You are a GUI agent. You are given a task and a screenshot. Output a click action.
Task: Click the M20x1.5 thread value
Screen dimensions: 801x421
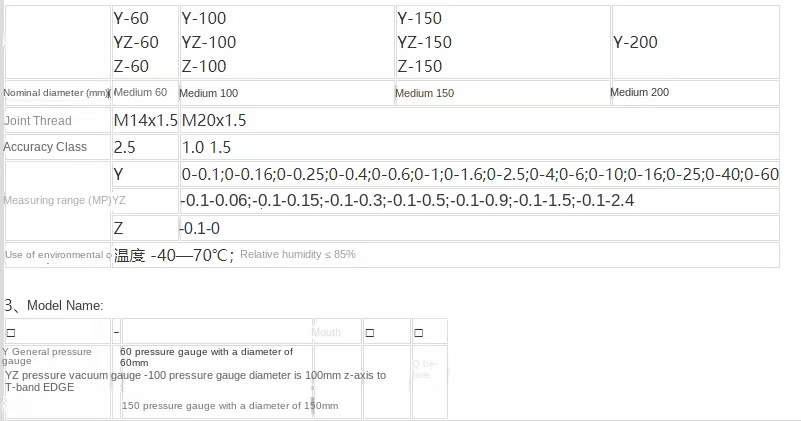tap(214, 121)
